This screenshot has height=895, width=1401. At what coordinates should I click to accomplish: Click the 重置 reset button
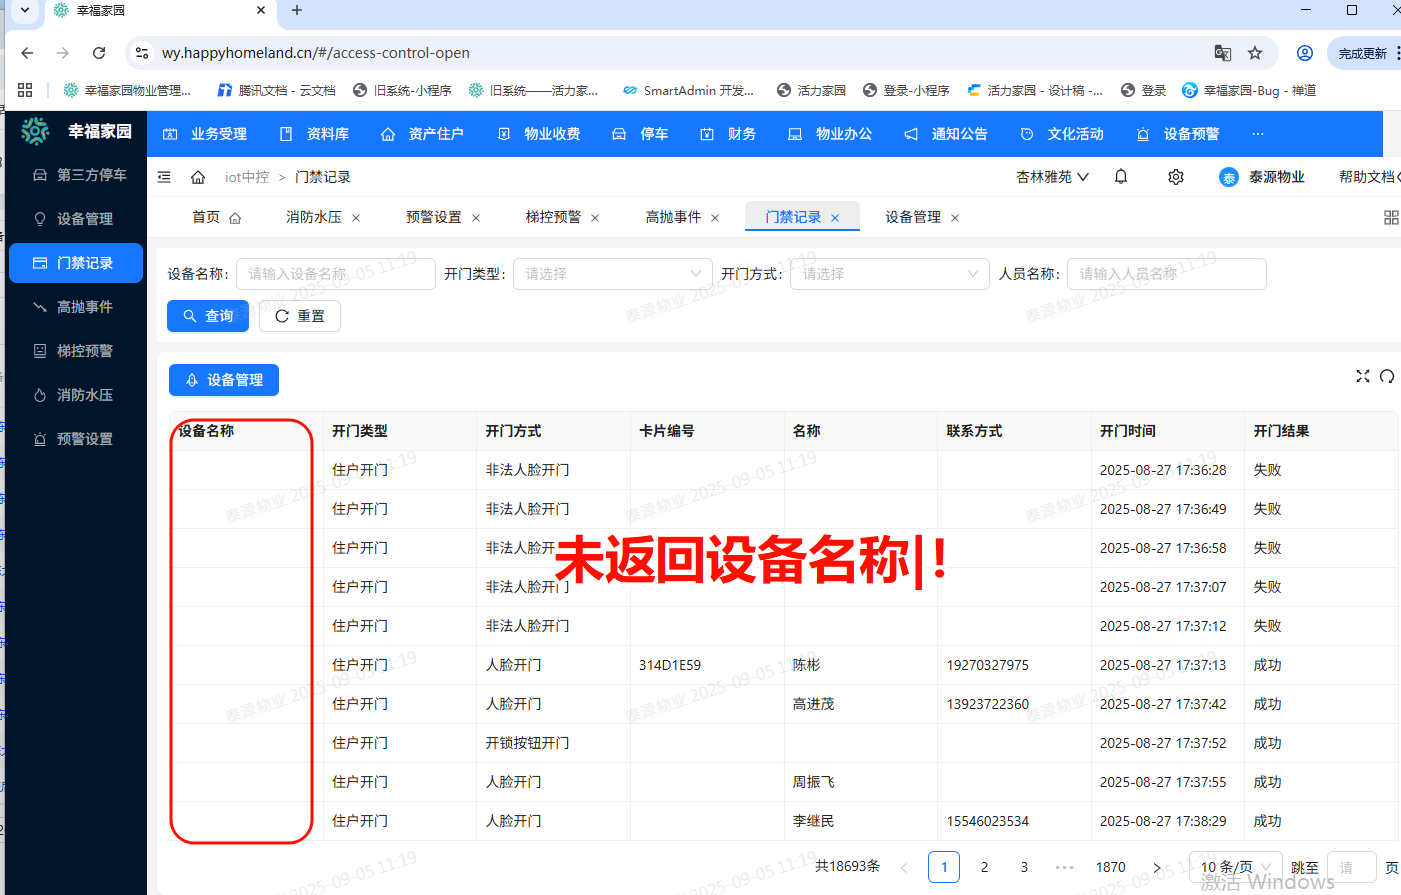(x=300, y=316)
